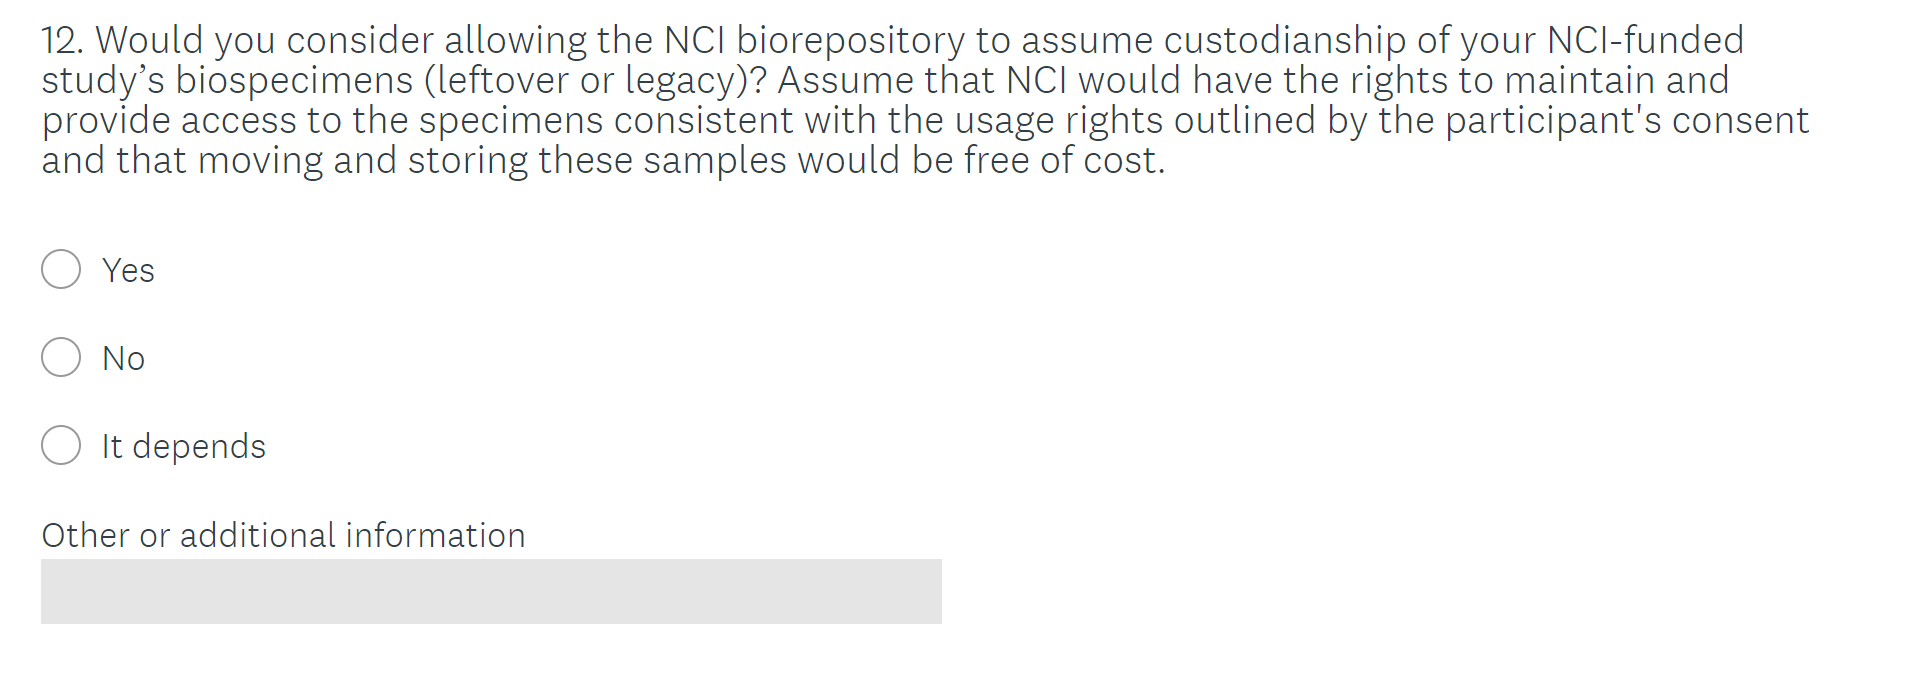Image resolution: width=1916 pixels, height=677 pixels.
Task: Click the "No" answer label text
Action: pyautogui.click(x=123, y=358)
